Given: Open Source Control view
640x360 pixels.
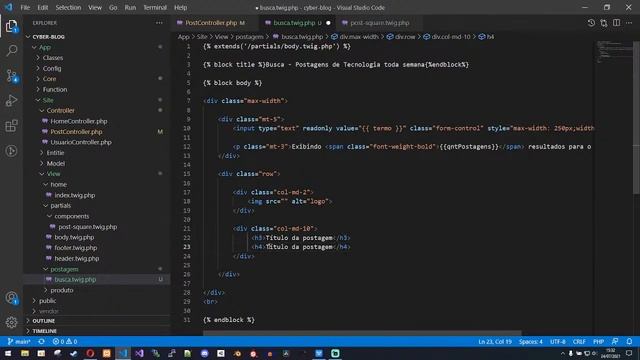Looking at the screenshot, I should pyautogui.click(x=11, y=76).
